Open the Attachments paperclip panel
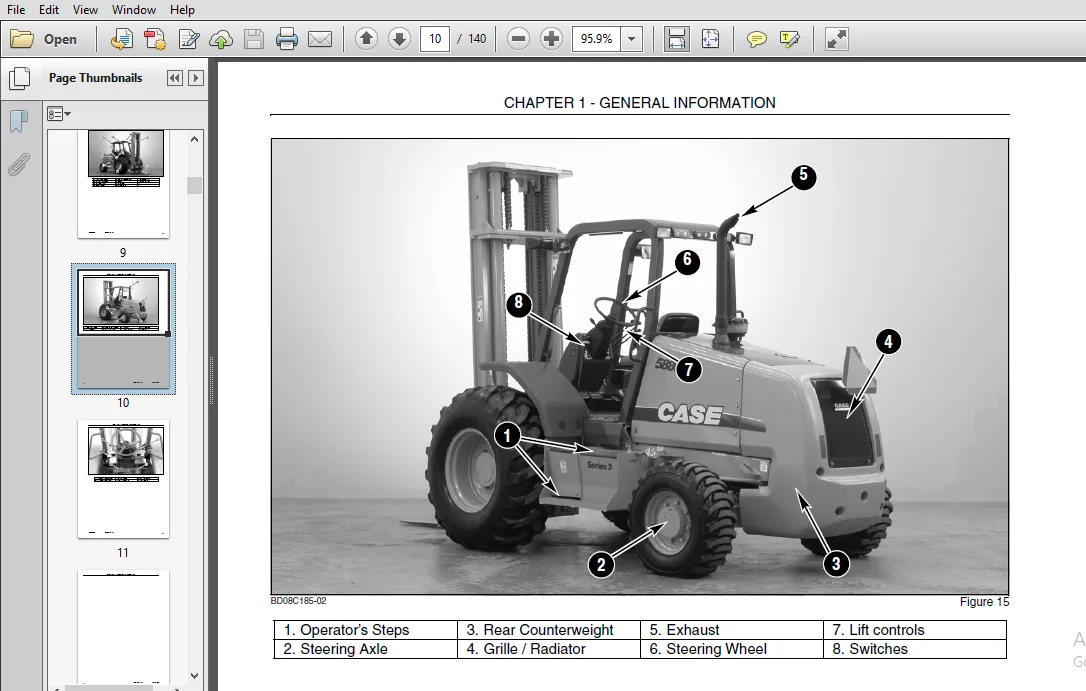 pyautogui.click(x=19, y=165)
